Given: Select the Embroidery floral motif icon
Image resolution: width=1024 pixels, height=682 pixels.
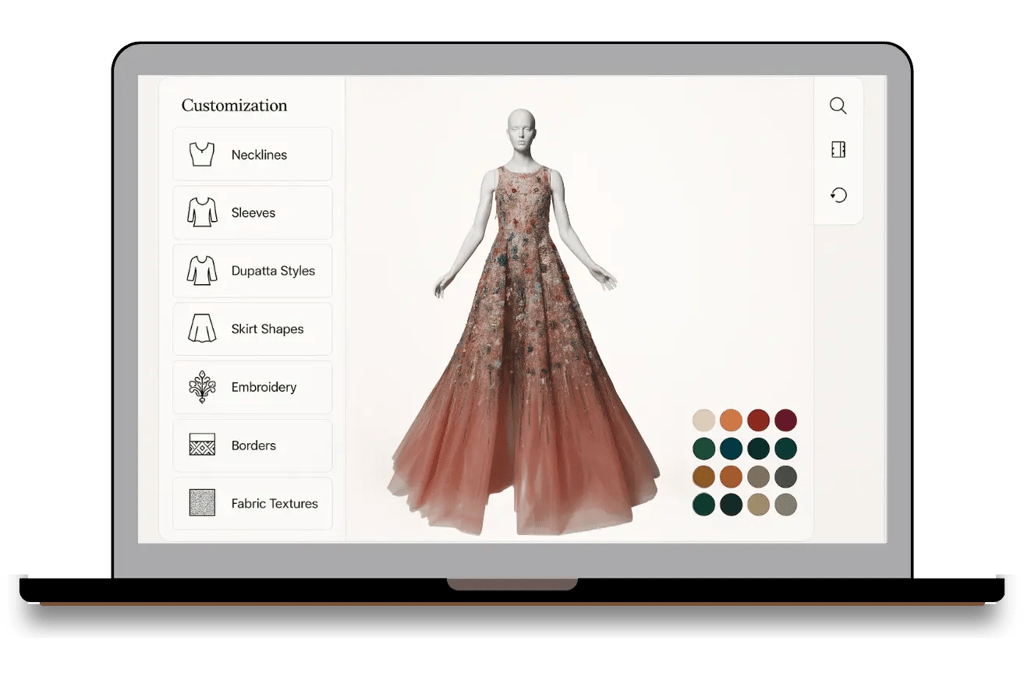Looking at the screenshot, I should coord(201,387).
